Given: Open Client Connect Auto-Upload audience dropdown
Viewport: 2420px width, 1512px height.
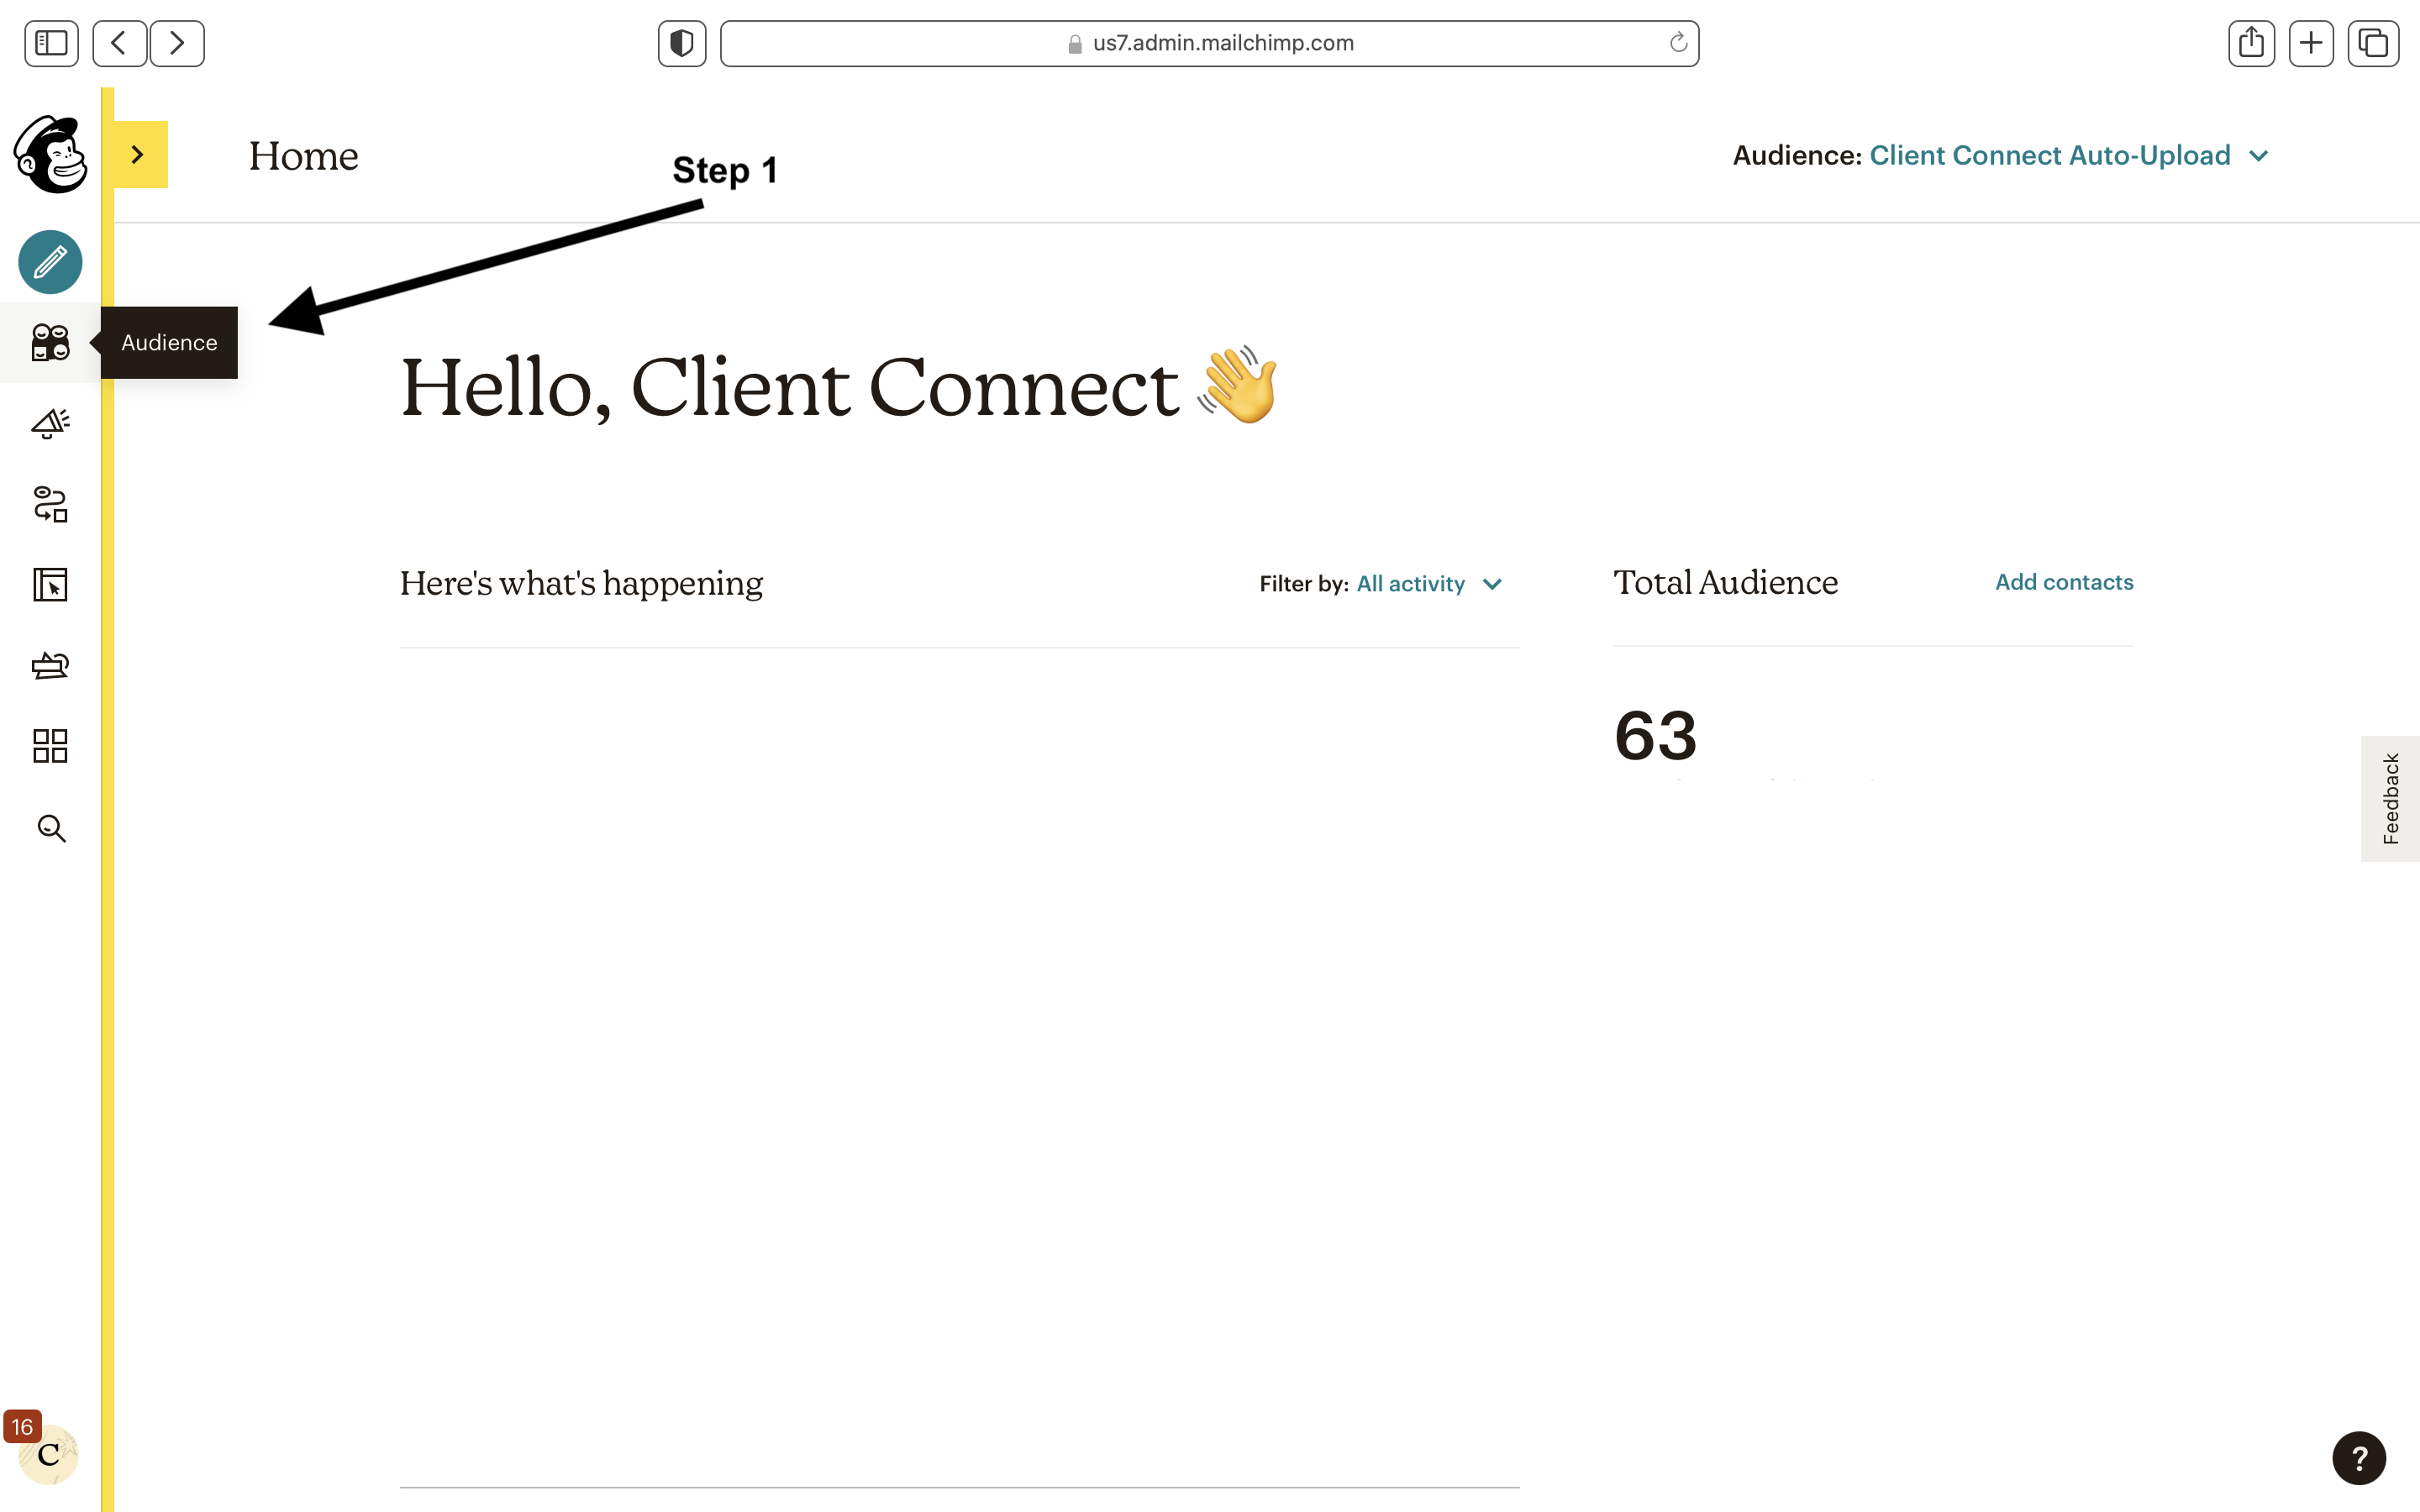Looking at the screenshot, I should (x=2068, y=156).
